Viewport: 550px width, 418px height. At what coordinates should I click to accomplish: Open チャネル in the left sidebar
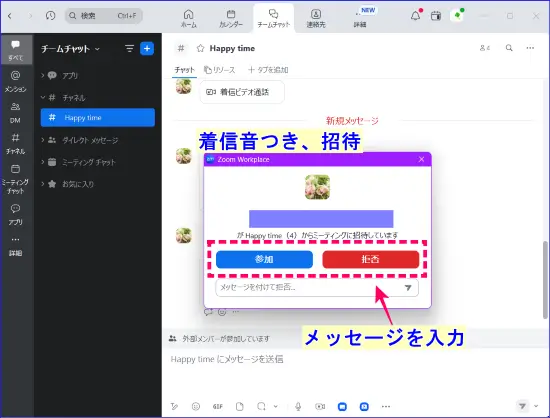pyautogui.click(x=15, y=144)
